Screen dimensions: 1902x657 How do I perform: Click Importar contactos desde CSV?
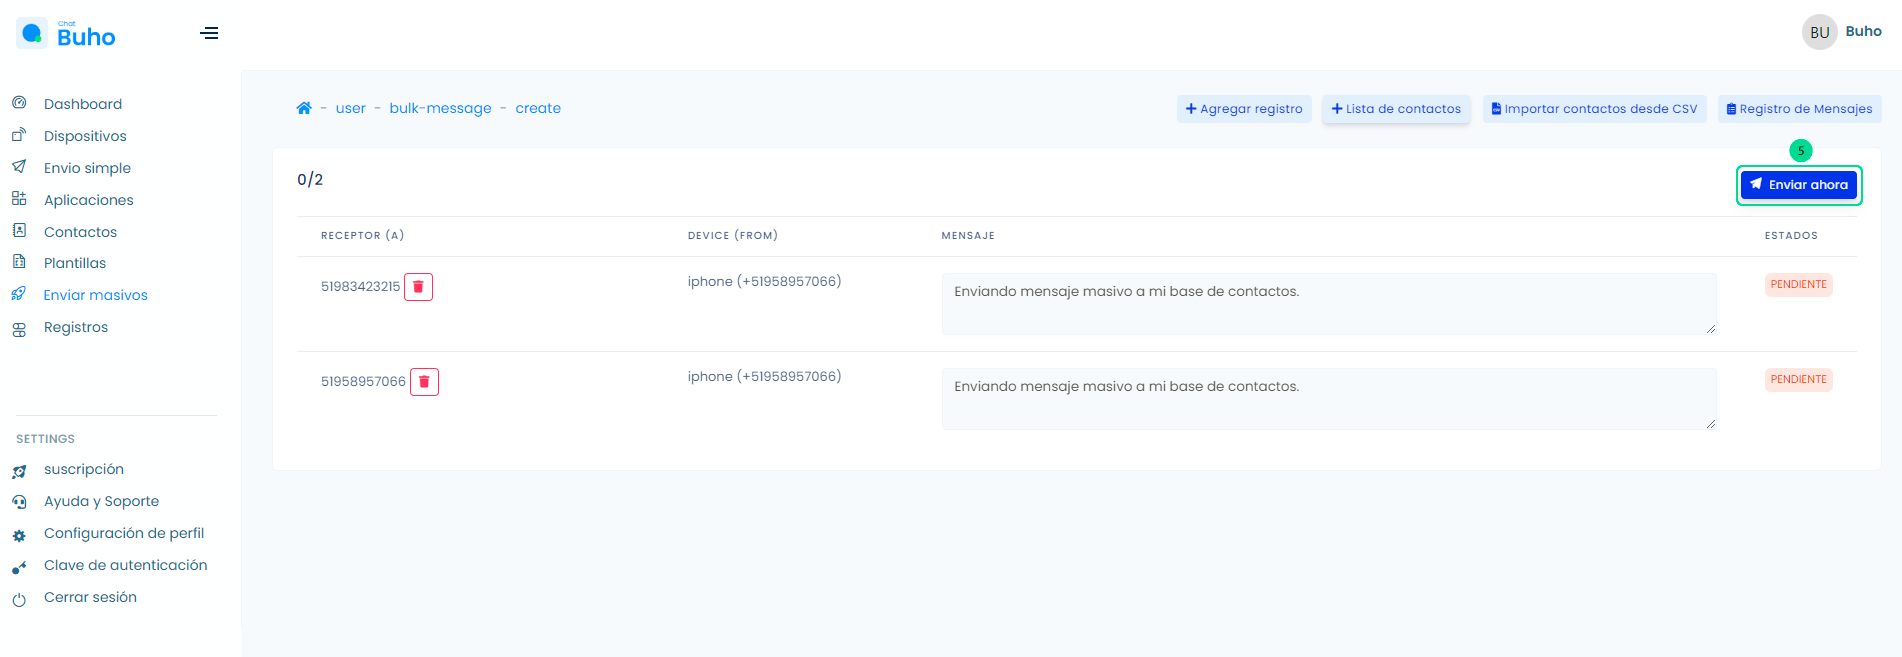(x=1595, y=109)
